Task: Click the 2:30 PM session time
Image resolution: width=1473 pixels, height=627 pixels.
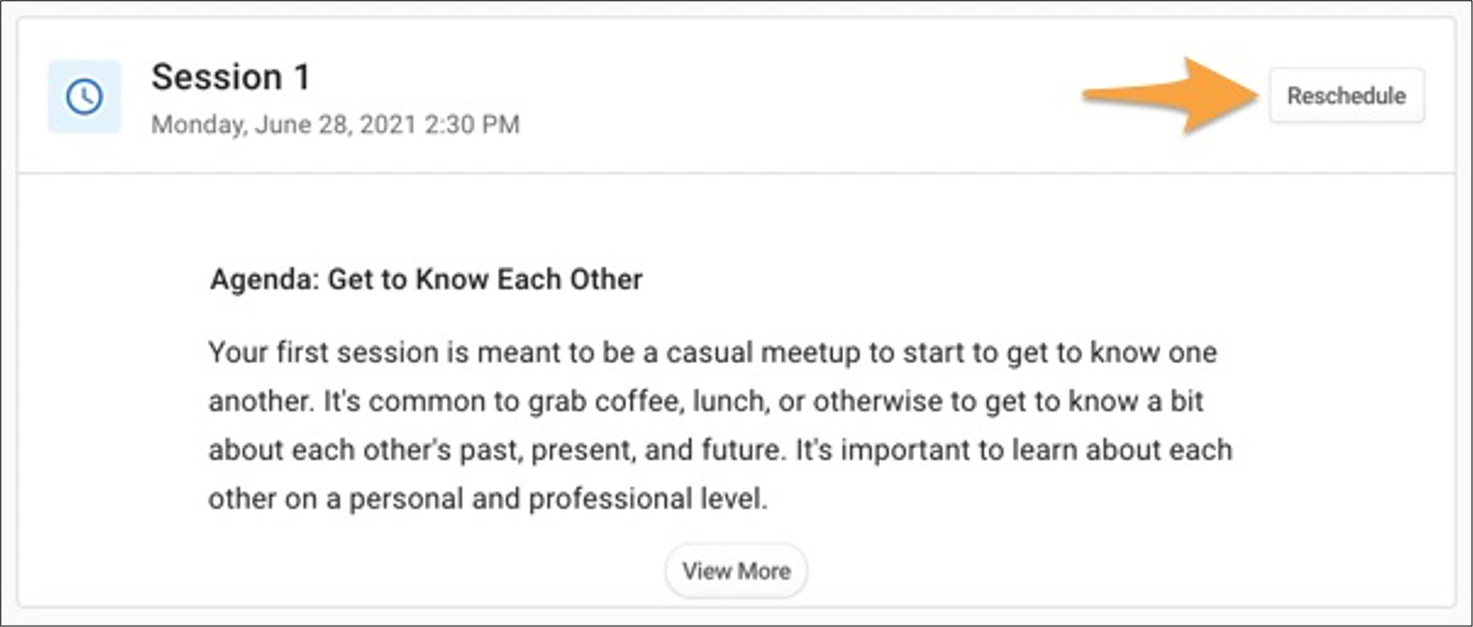Action: tap(483, 125)
